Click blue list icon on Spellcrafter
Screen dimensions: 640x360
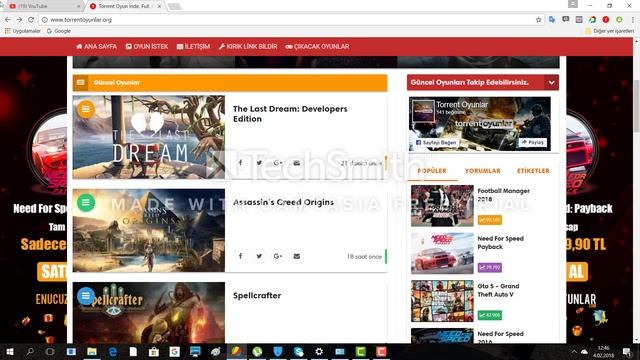[x=86, y=296]
